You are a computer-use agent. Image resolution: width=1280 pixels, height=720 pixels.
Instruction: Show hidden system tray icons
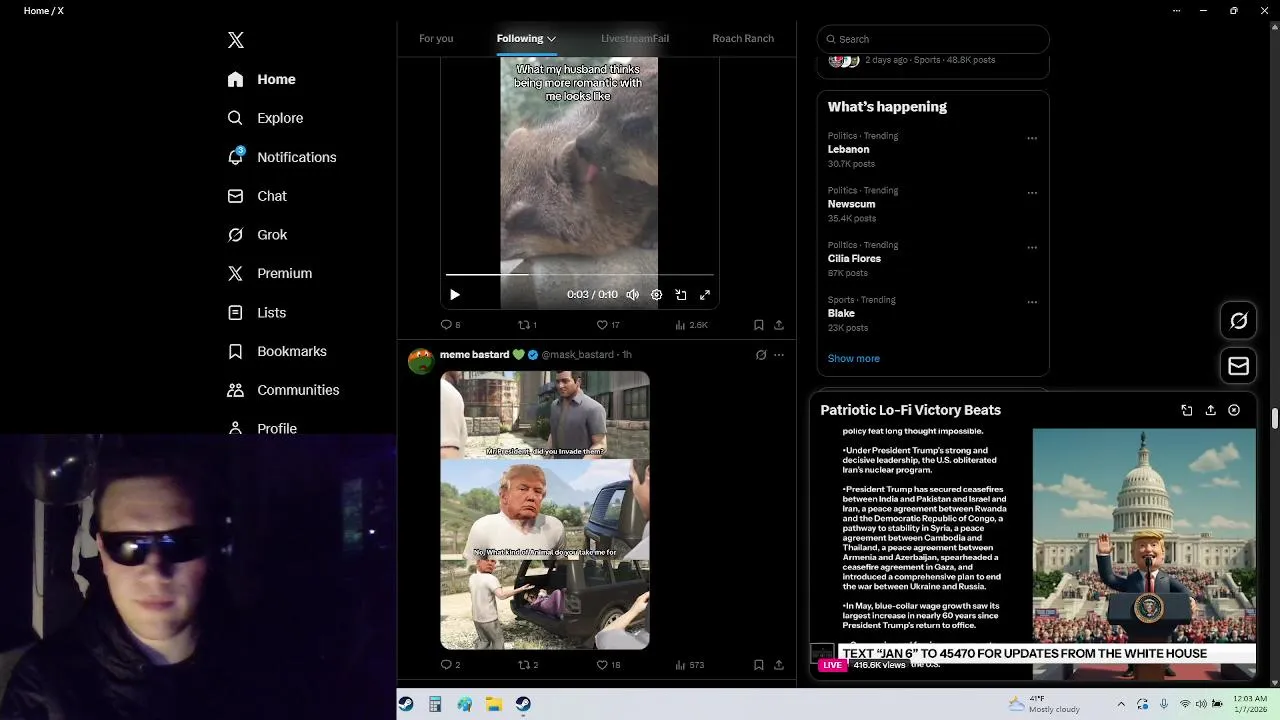click(1121, 704)
